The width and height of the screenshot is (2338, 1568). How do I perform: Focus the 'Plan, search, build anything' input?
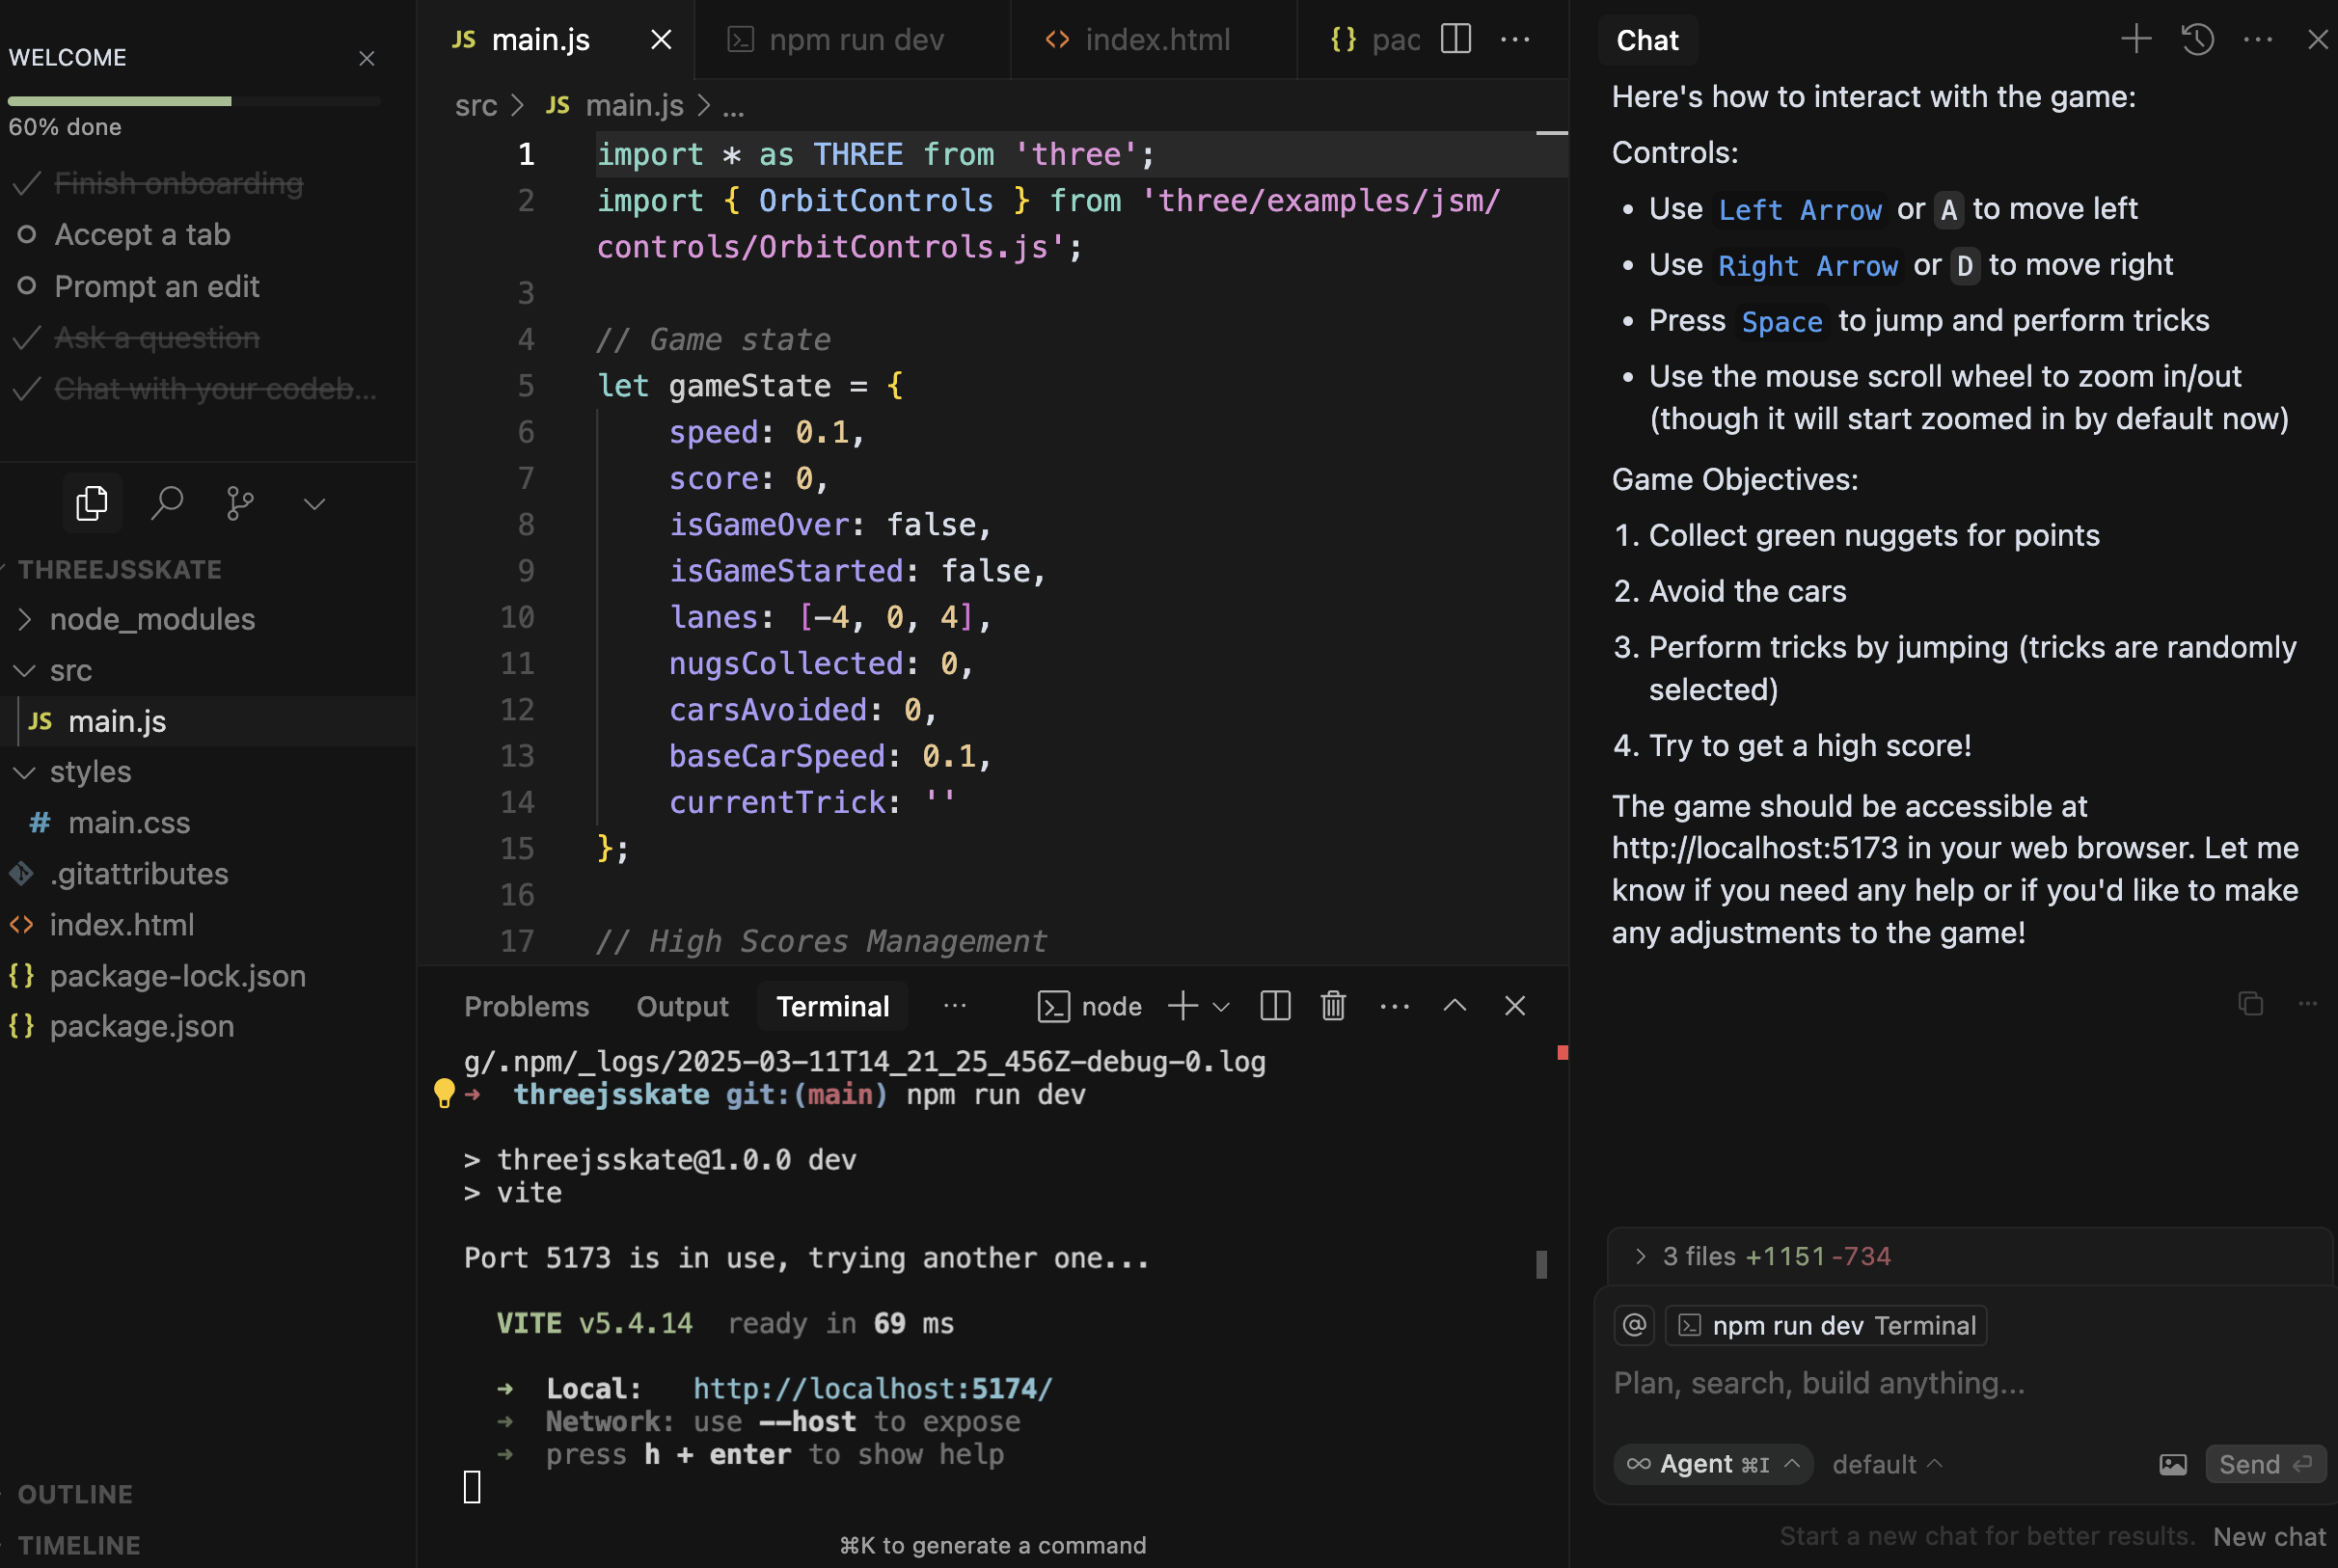click(x=1966, y=1383)
